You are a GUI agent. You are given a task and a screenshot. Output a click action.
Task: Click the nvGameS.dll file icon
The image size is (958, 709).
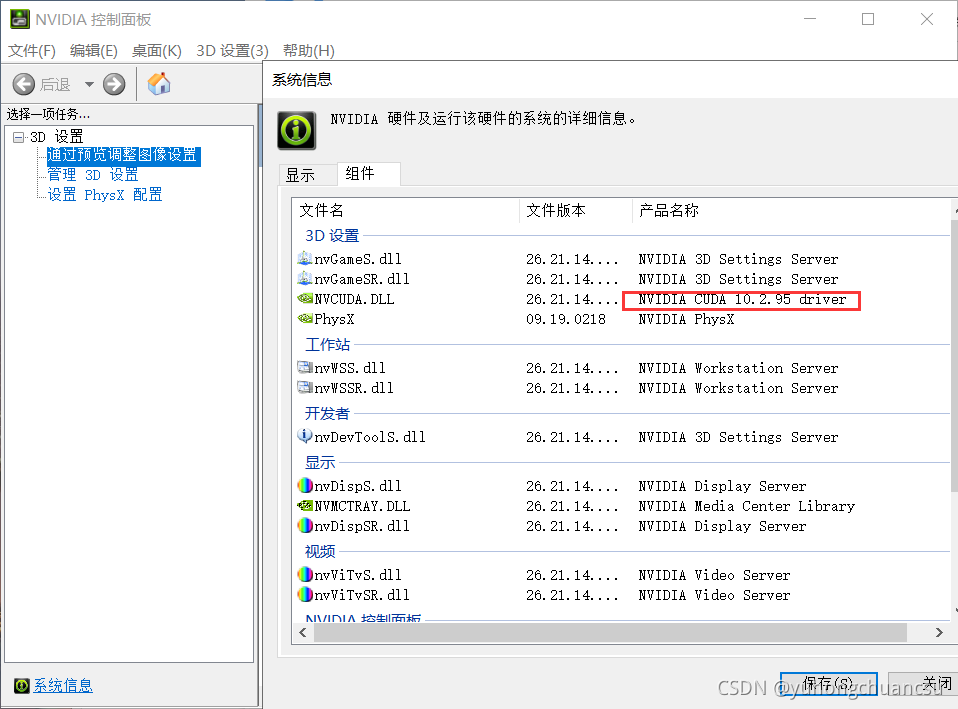point(304,259)
